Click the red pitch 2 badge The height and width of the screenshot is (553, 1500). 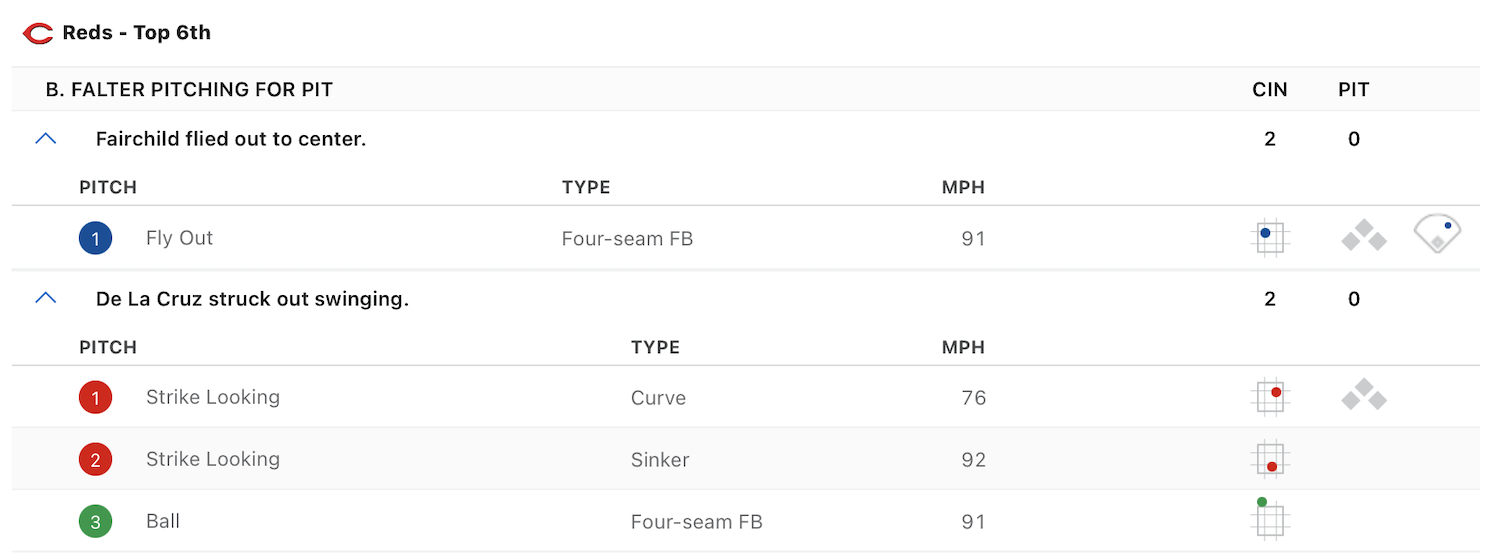[96, 460]
